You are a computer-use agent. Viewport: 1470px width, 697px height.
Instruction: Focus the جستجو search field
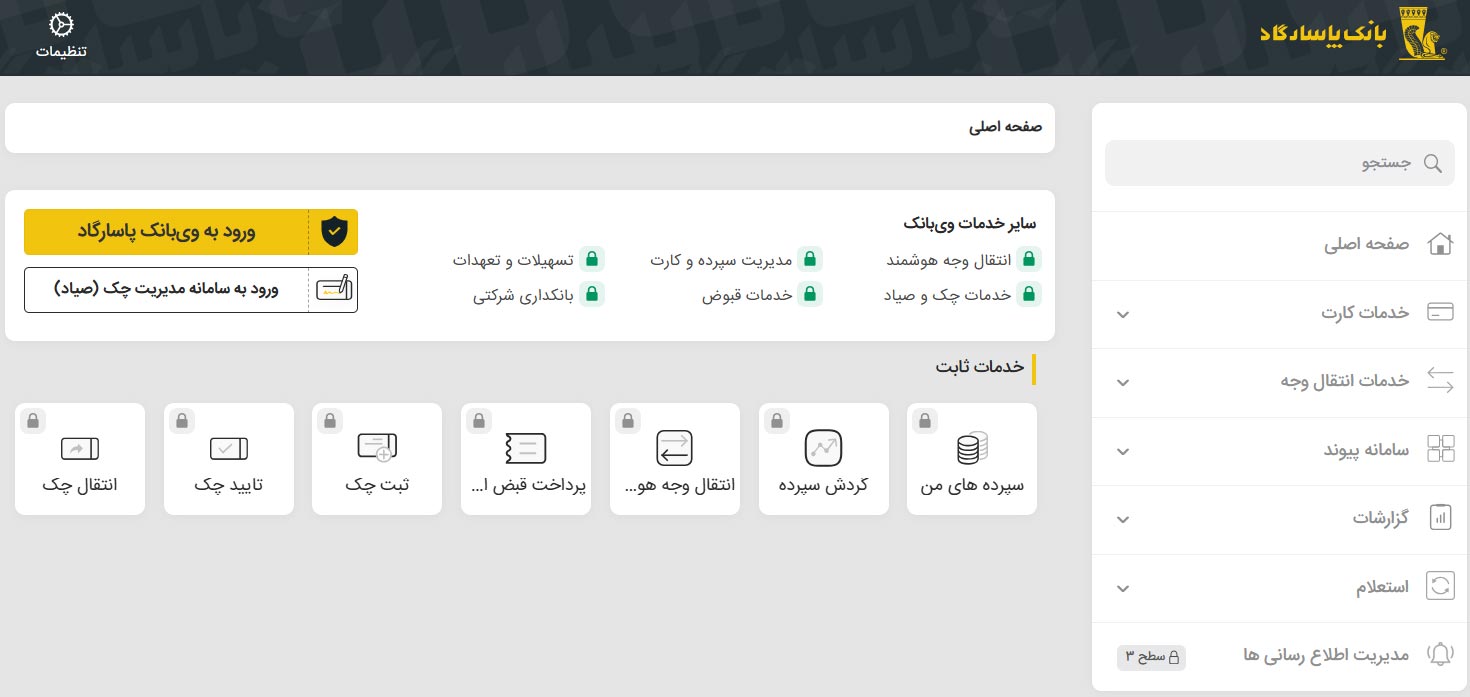pyautogui.click(x=1270, y=163)
